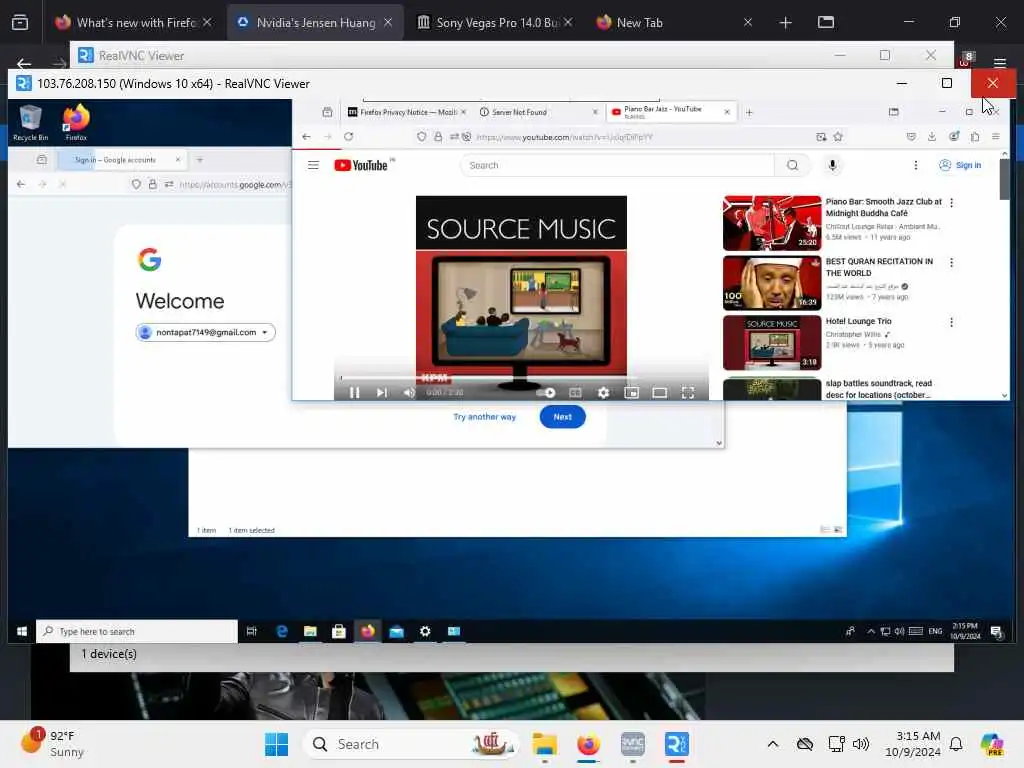The image size is (1024, 768).
Task: Open Hotel Lounge Trio suggested video
Action: (772, 343)
